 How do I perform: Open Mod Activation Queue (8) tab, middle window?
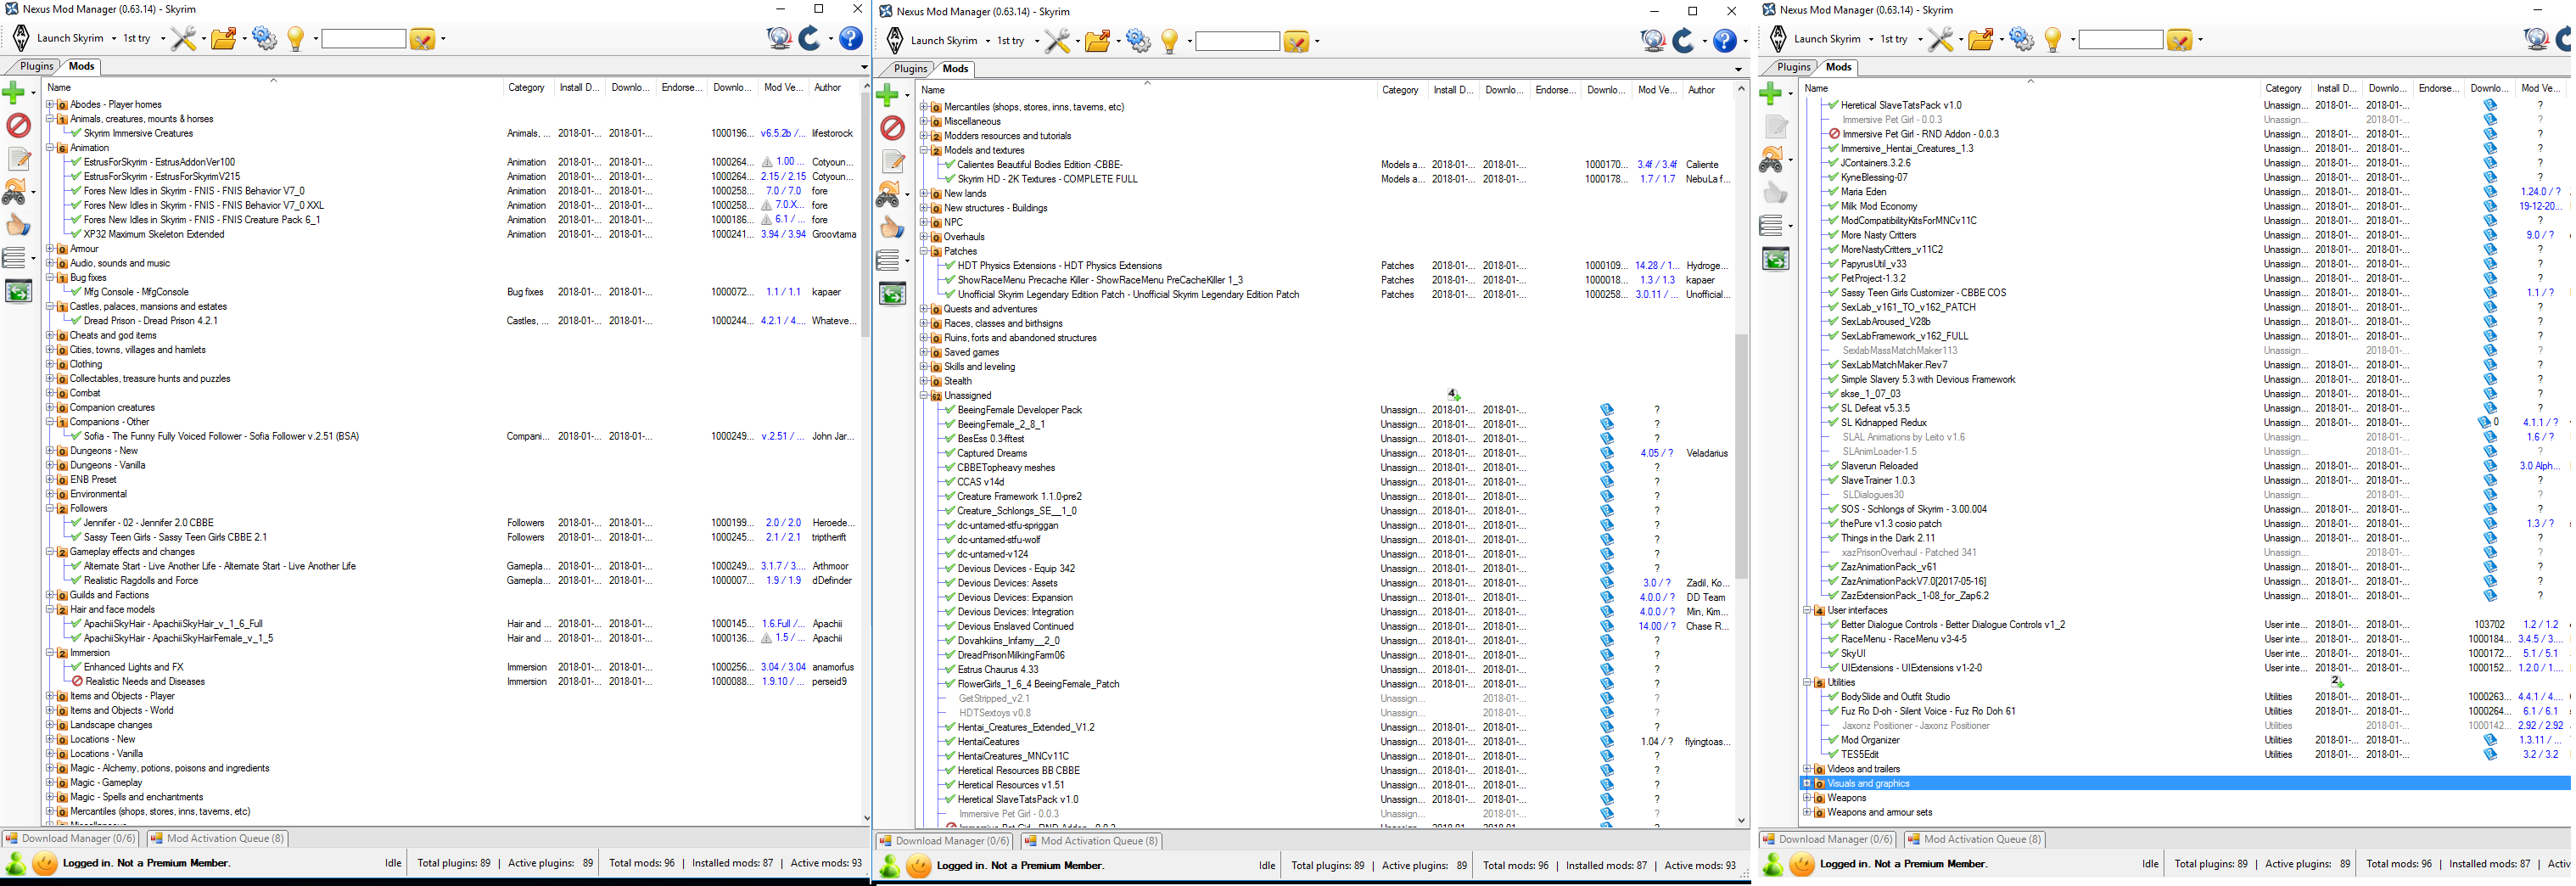click(x=1091, y=841)
